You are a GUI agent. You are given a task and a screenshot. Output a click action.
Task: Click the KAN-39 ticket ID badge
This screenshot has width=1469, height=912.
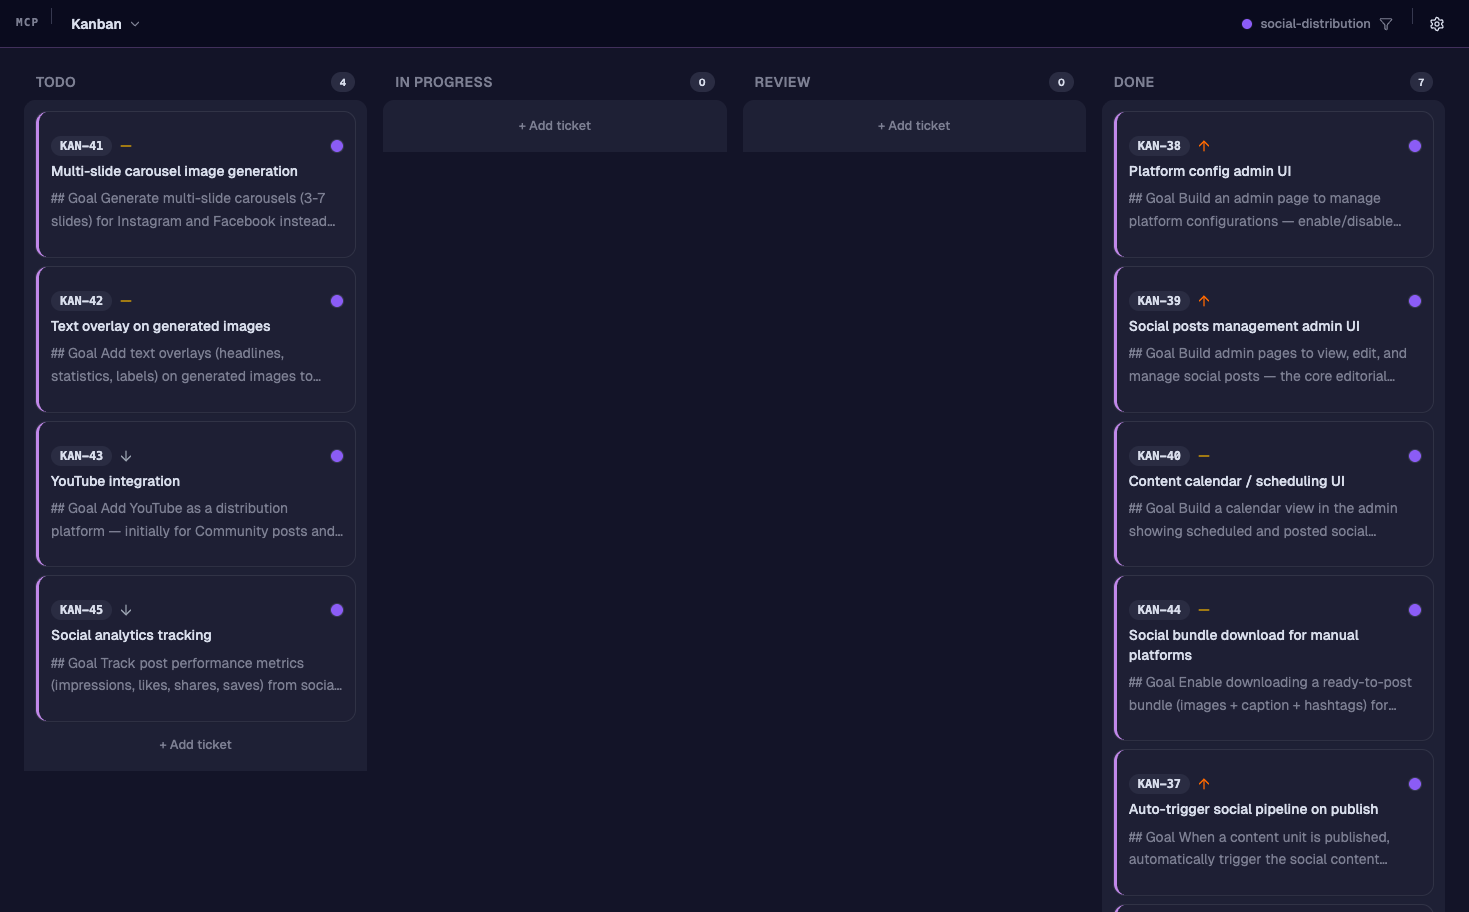(x=1159, y=301)
